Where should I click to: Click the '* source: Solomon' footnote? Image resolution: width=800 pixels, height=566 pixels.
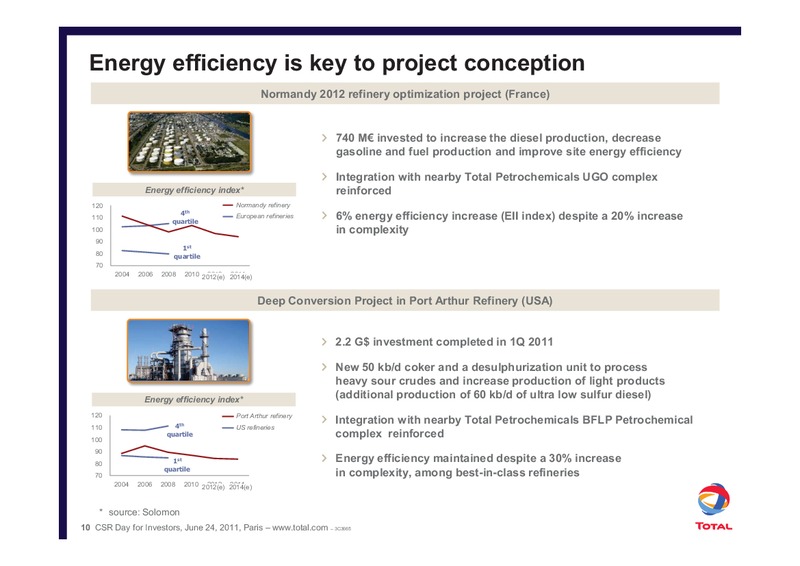click(x=139, y=512)
